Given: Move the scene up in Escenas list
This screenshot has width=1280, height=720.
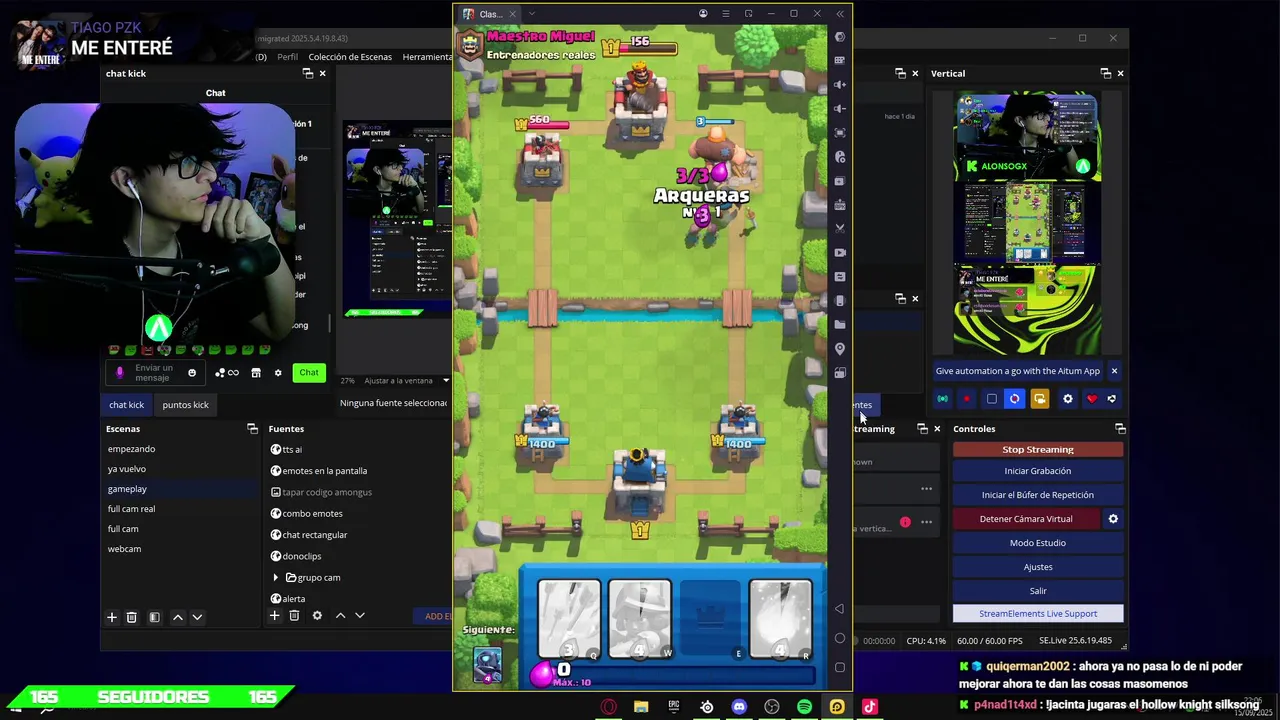Looking at the screenshot, I should pyautogui.click(x=178, y=617).
